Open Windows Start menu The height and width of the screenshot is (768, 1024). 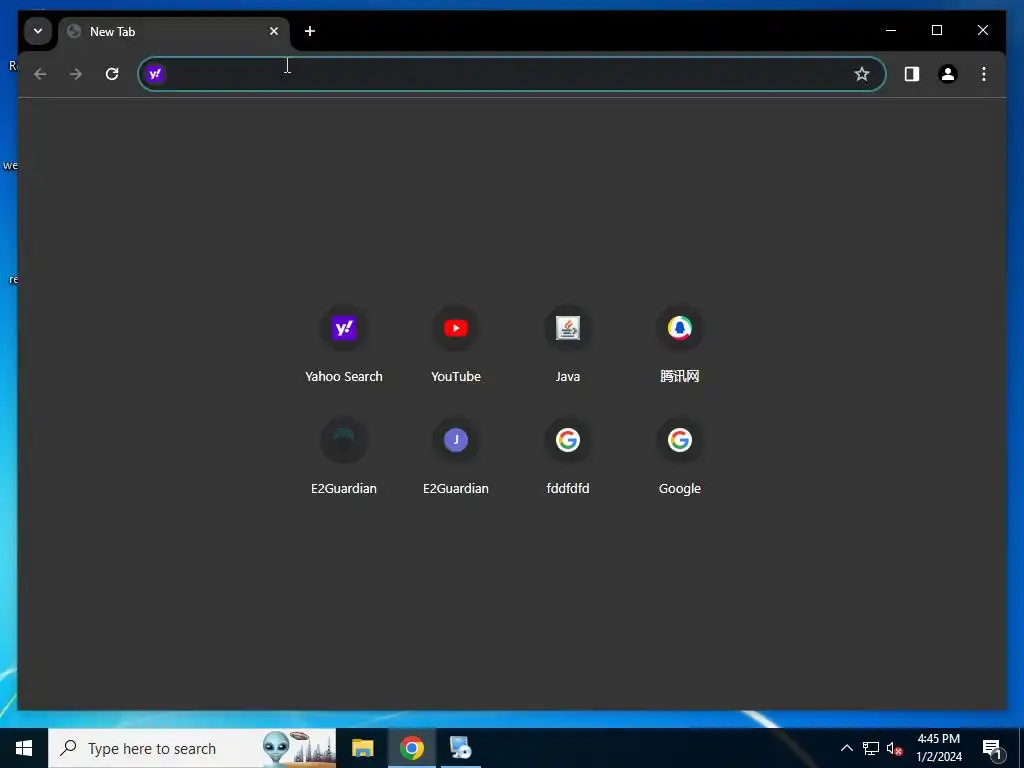[x=24, y=748]
